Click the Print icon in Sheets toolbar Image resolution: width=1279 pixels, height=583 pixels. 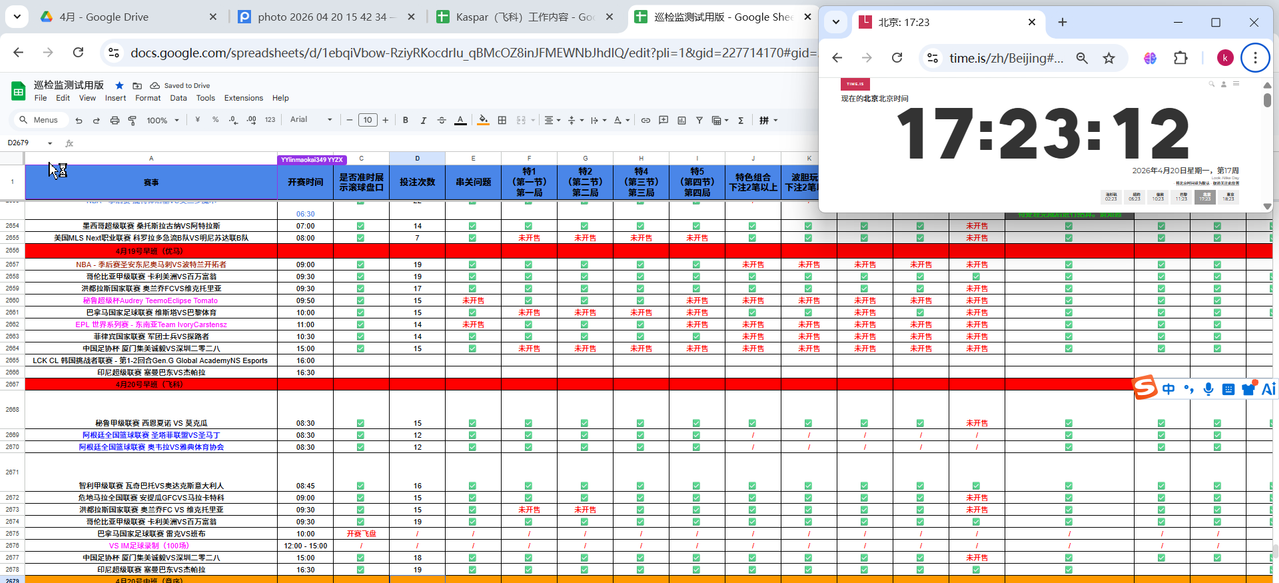pyautogui.click(x=114, y=120)
